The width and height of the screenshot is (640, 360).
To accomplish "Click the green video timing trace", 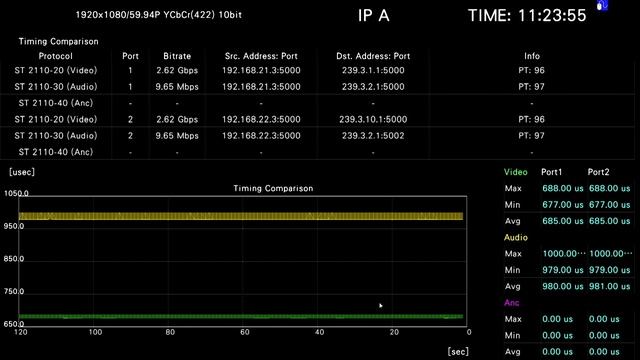I will pos(241,316).
